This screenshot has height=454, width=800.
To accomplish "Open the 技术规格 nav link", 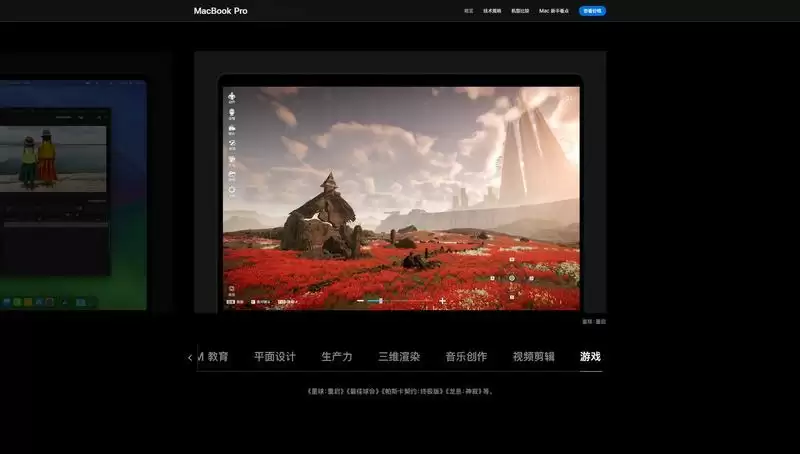I will 492,11.
